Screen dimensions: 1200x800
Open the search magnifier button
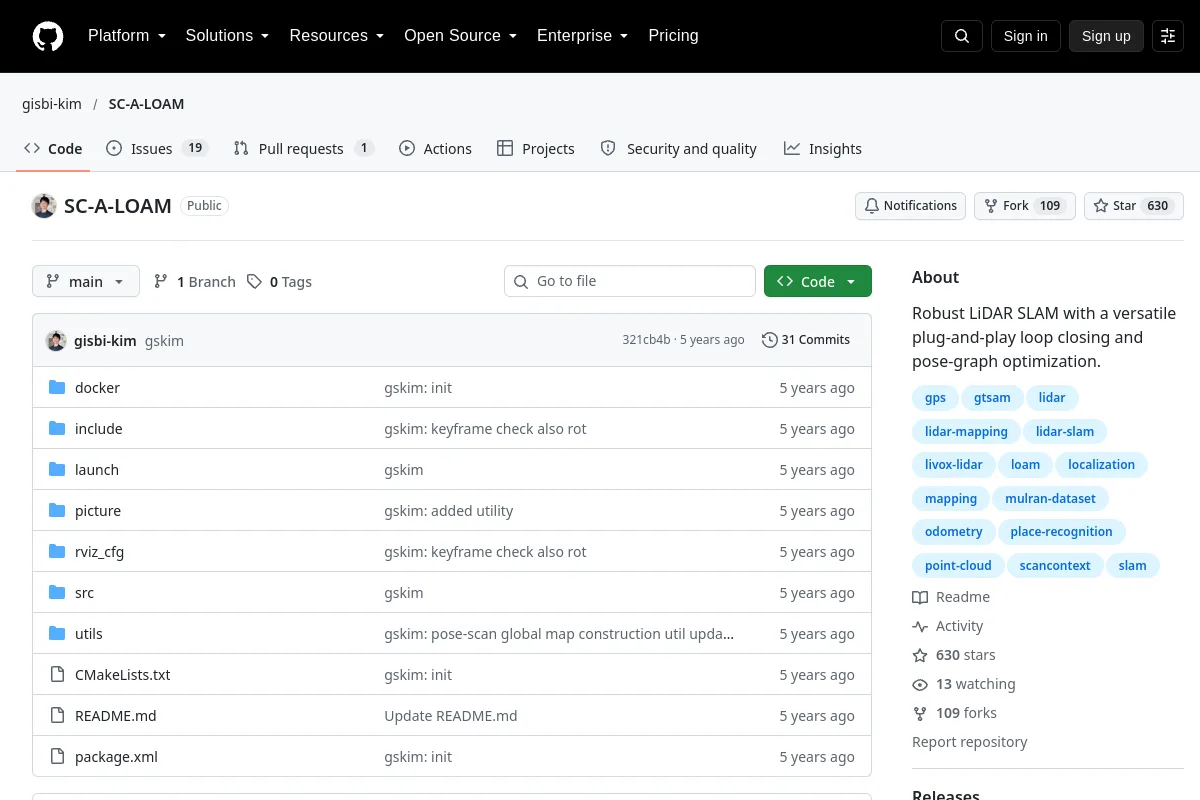click(962, 36)
